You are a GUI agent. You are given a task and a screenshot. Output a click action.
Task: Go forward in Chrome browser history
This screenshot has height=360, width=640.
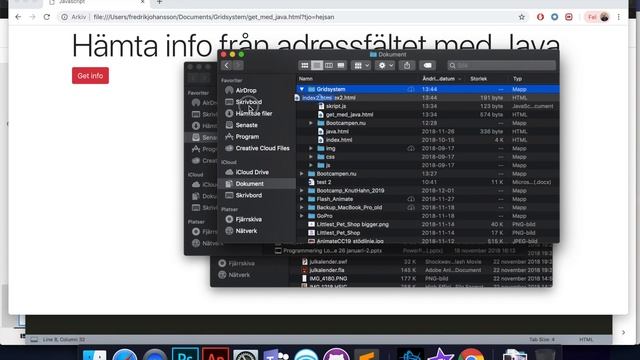pyautogui.click(x=33, y=17)
